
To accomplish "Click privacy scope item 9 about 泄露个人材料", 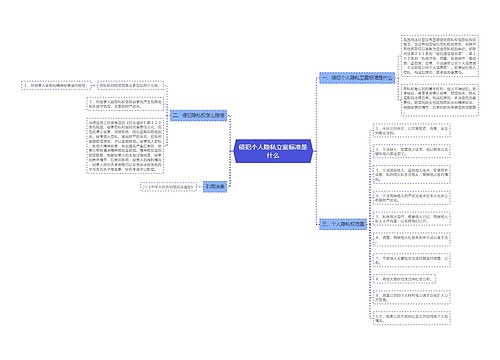I will 412,297.
